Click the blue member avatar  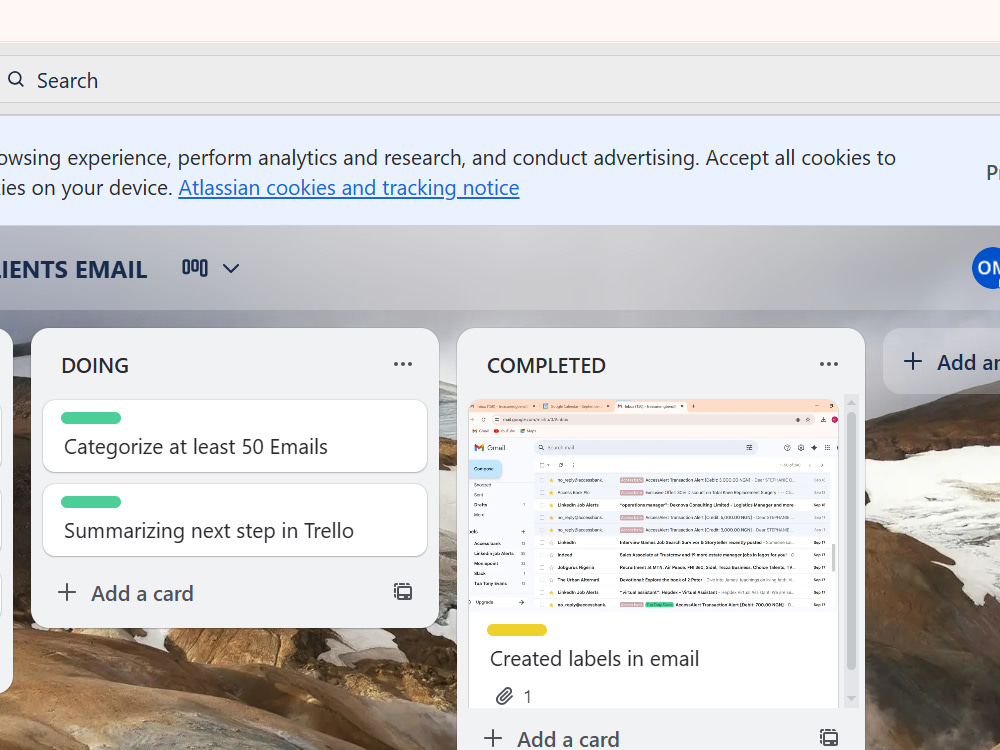pos(987,268)
